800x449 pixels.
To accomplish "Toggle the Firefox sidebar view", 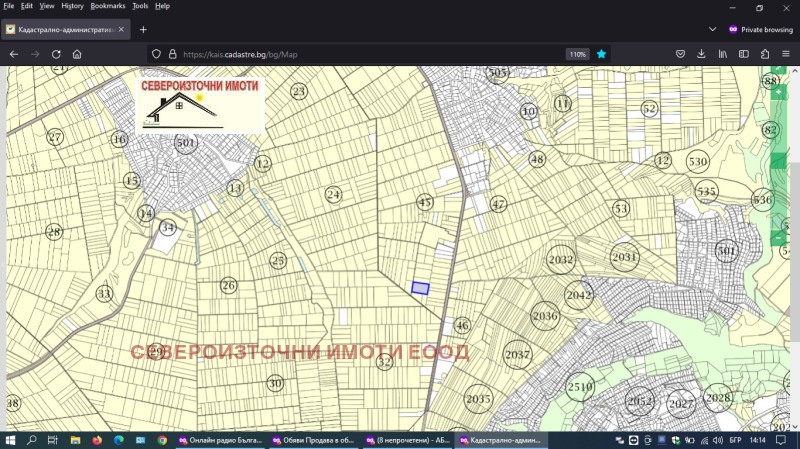I will (744, 54).
